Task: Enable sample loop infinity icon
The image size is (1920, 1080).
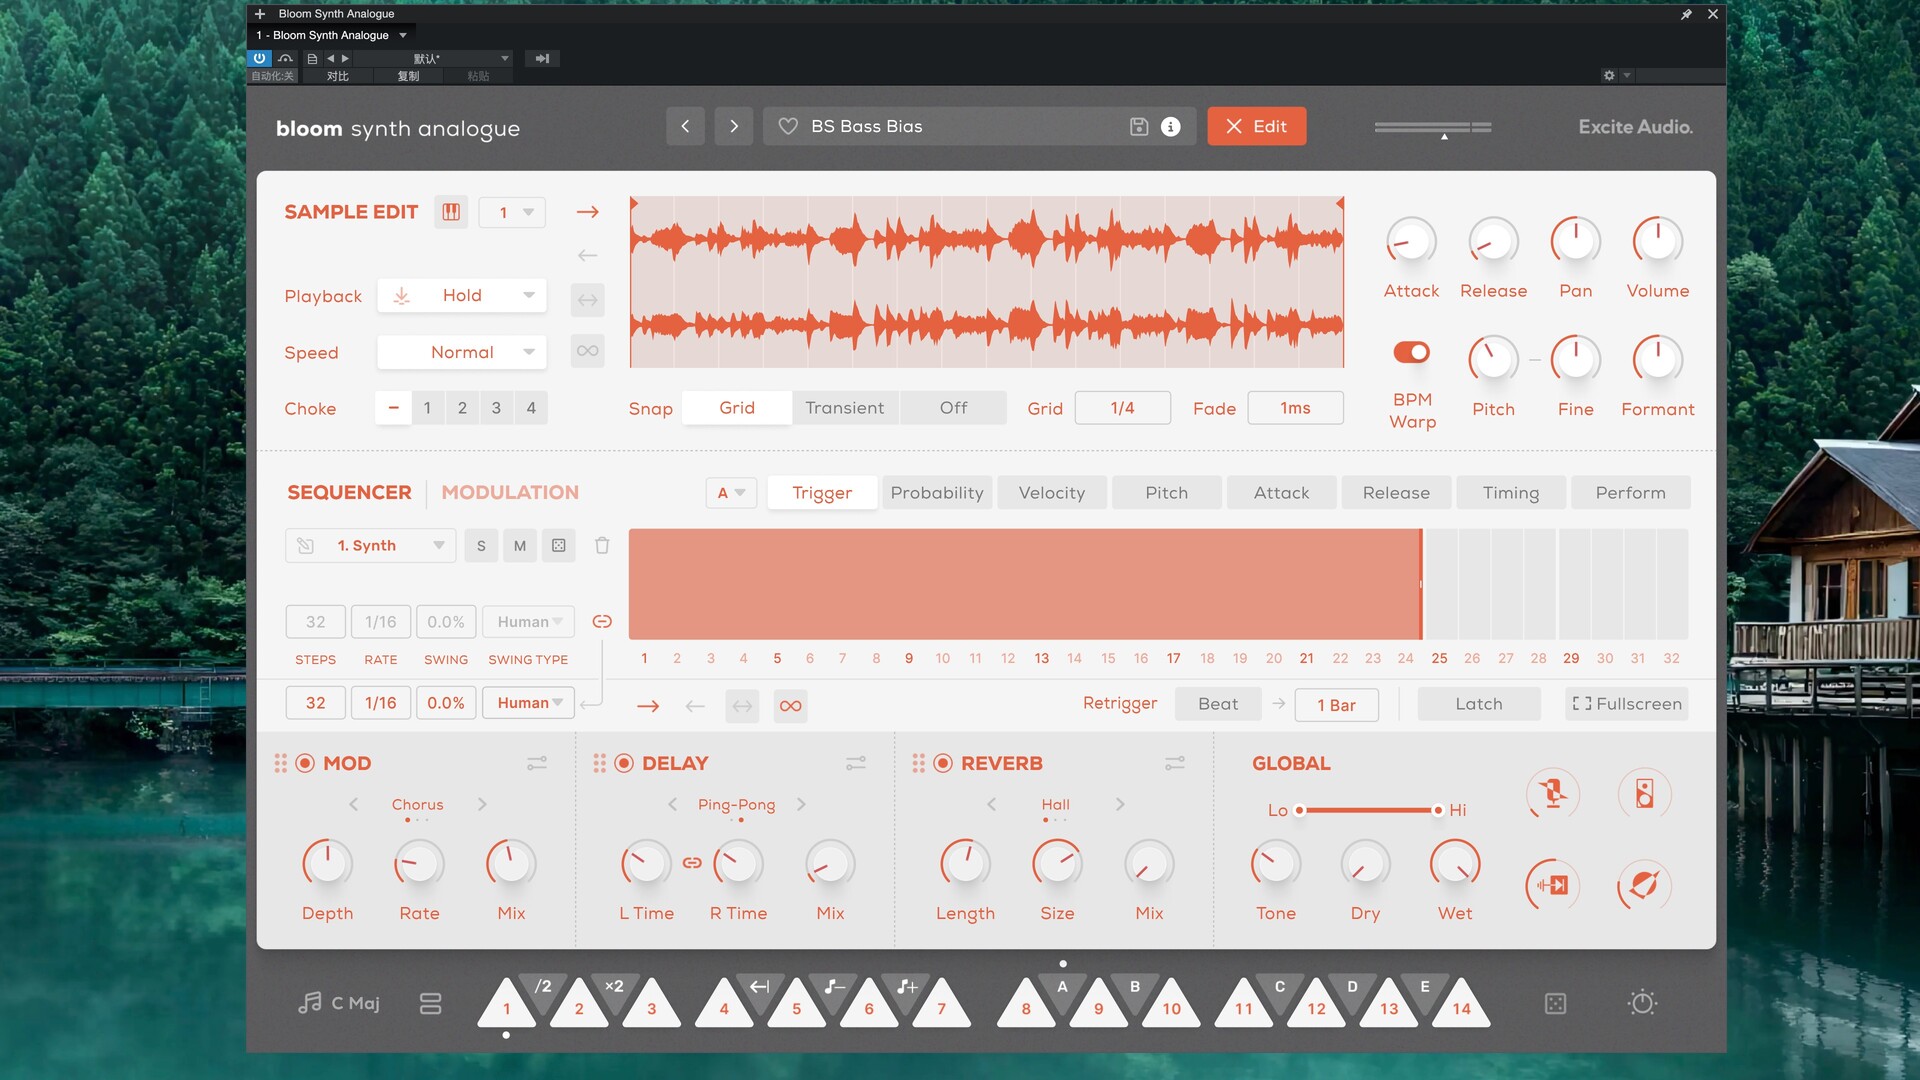Action: coord(588,351)
